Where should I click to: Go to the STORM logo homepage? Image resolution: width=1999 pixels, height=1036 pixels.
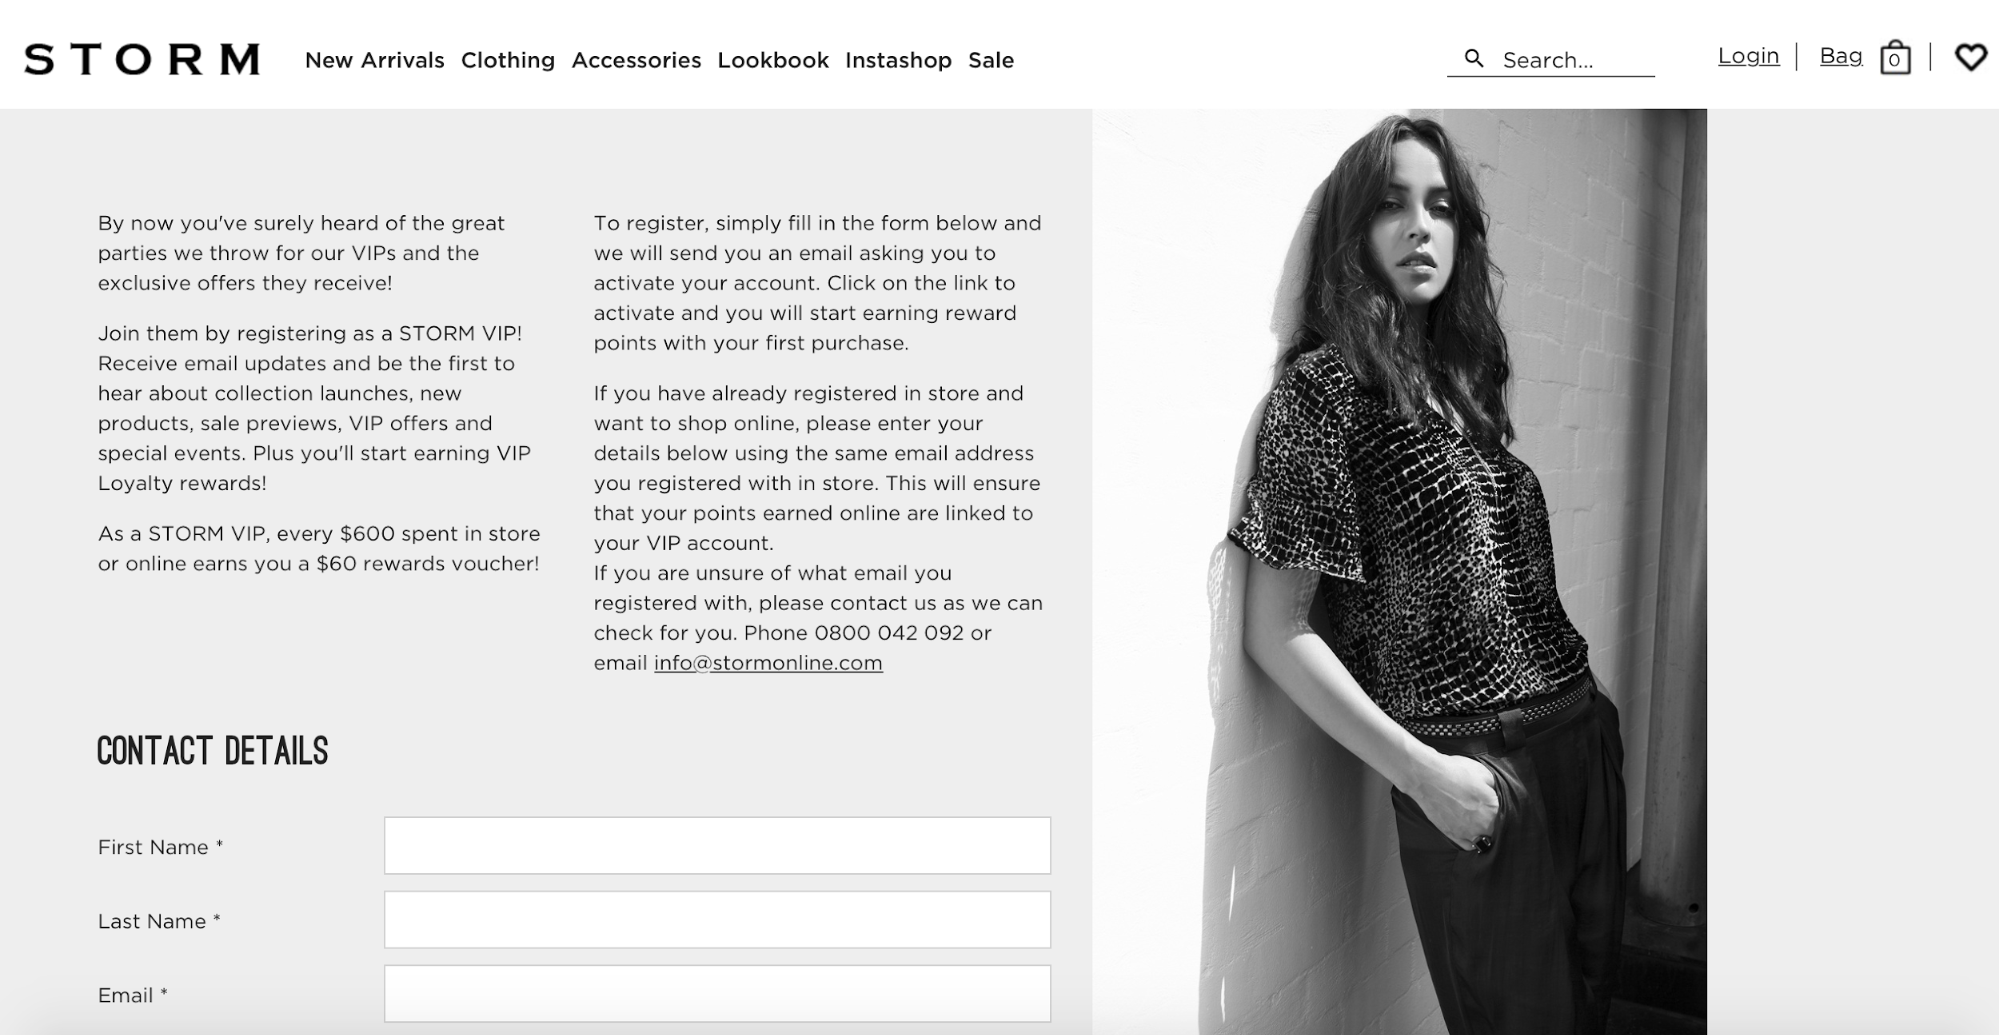pyautogui.click(x=142, y=59)
